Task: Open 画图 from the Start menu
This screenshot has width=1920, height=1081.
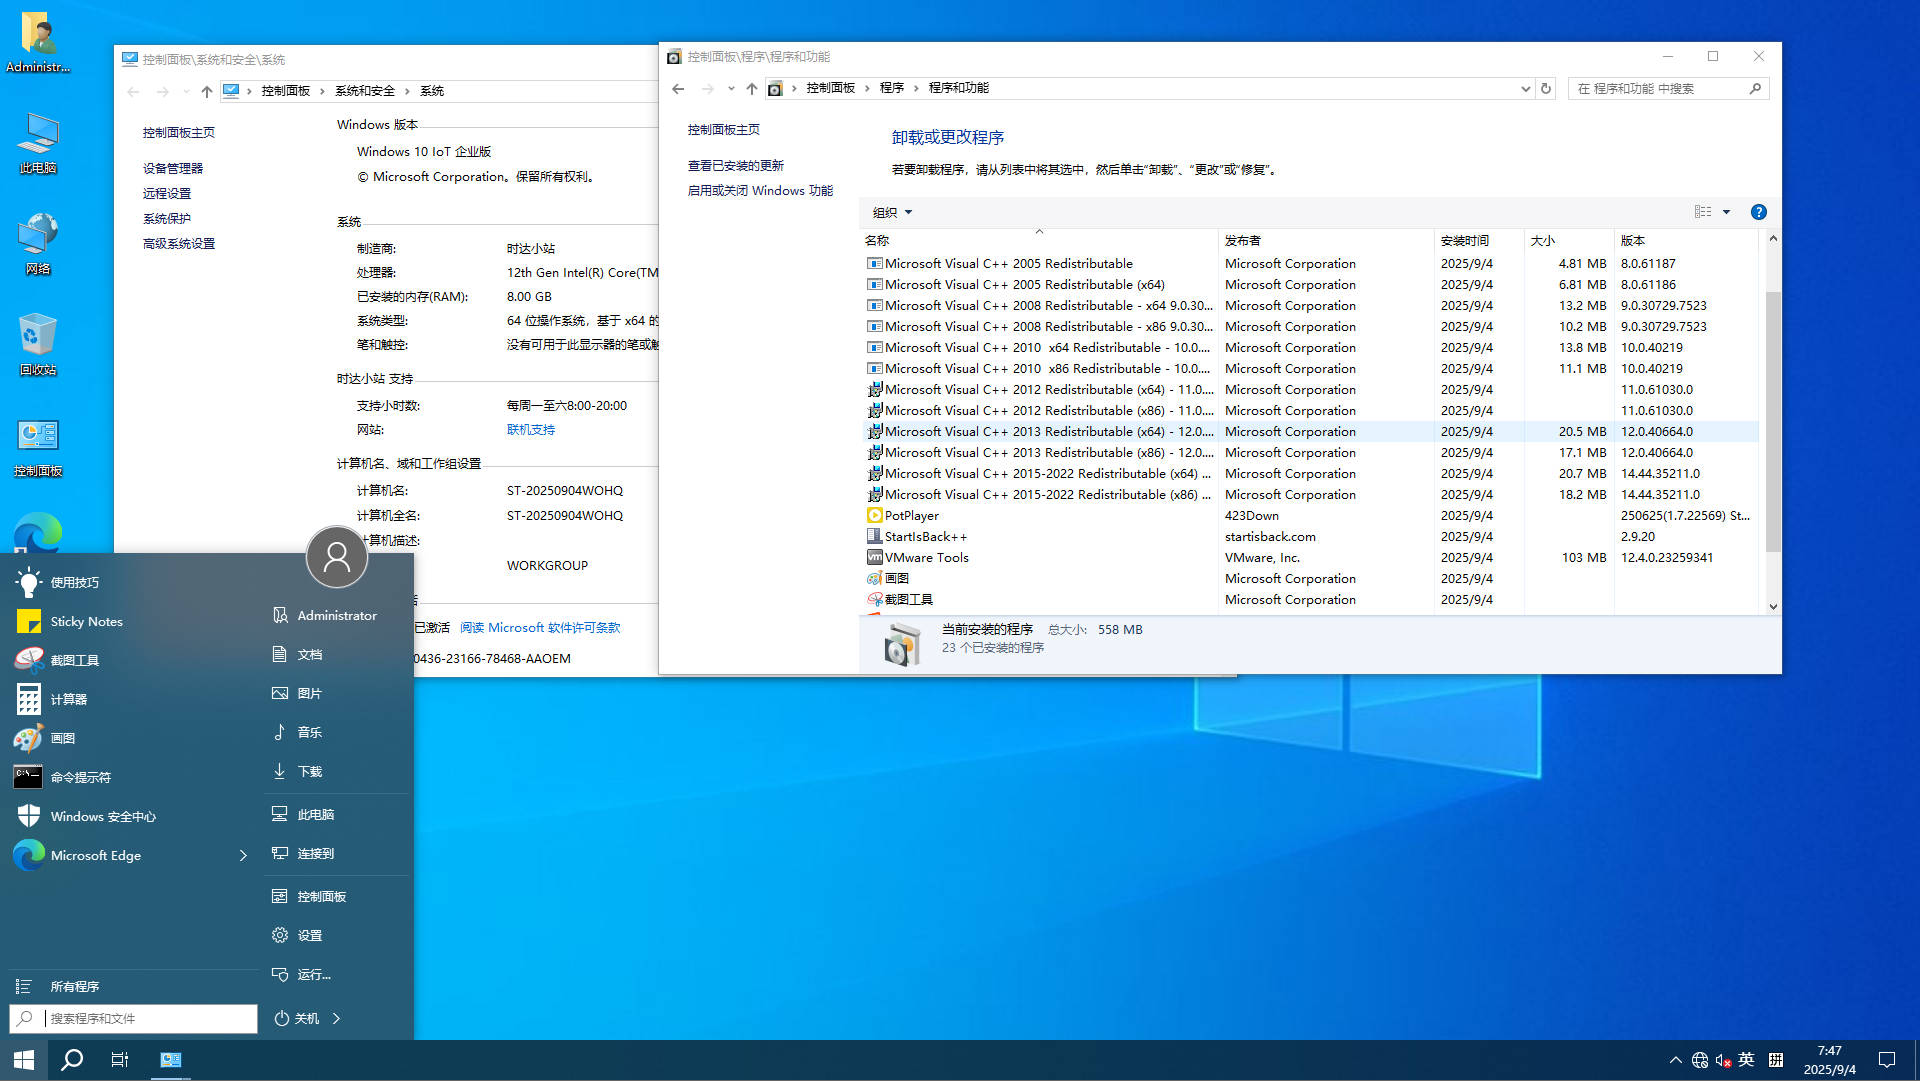Action: (x=61, y=737)
